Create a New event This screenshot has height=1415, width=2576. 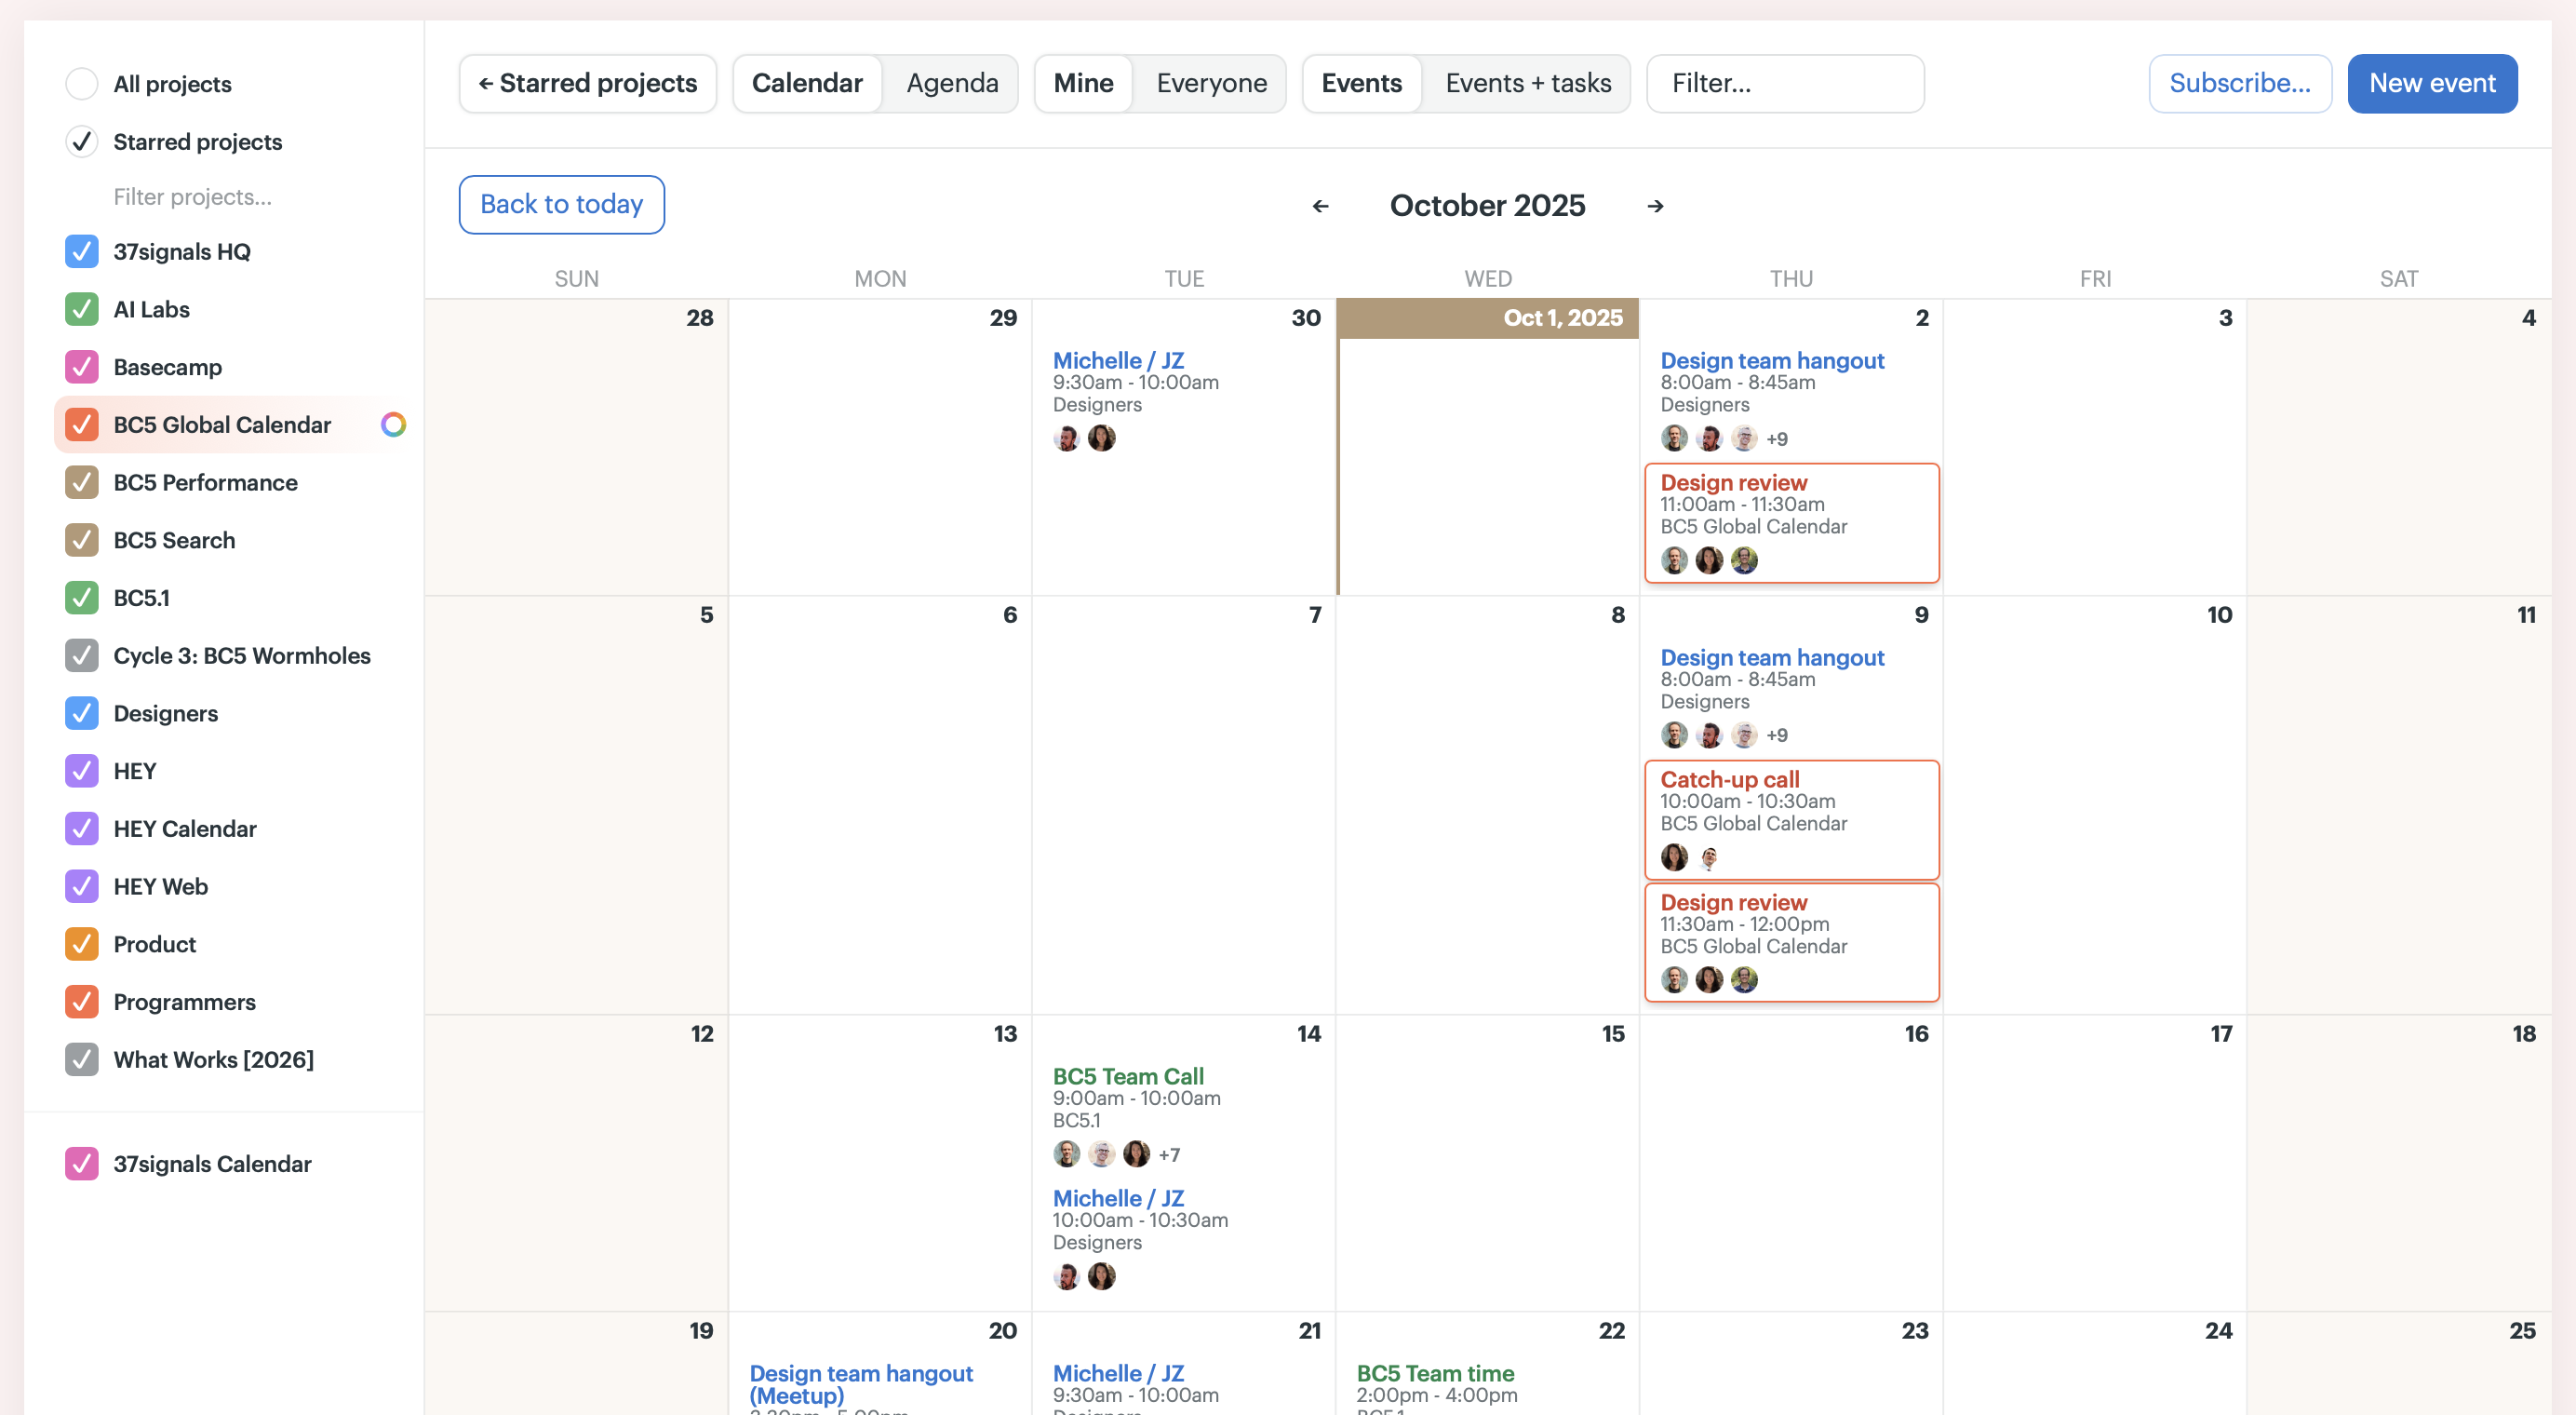point(2432,83)
